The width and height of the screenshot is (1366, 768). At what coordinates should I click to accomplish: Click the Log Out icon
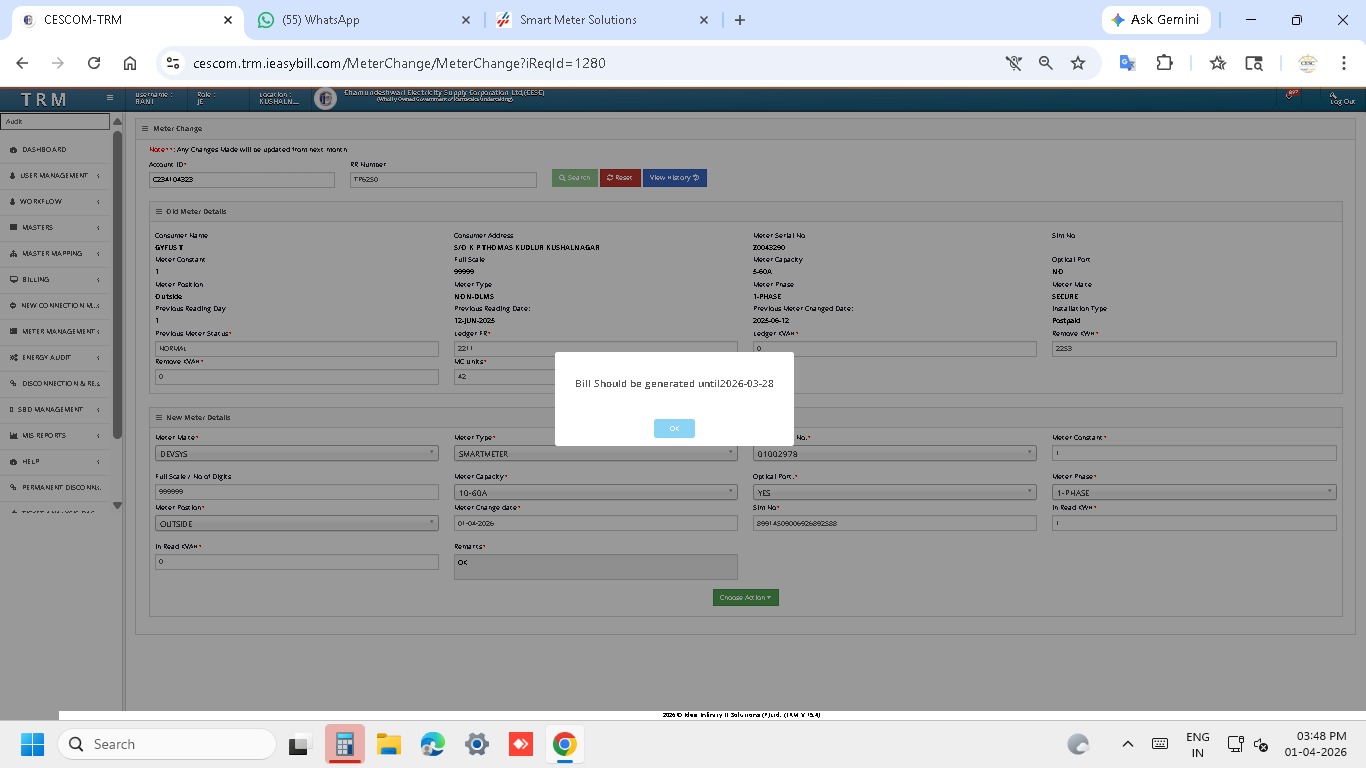point(1341,98)
